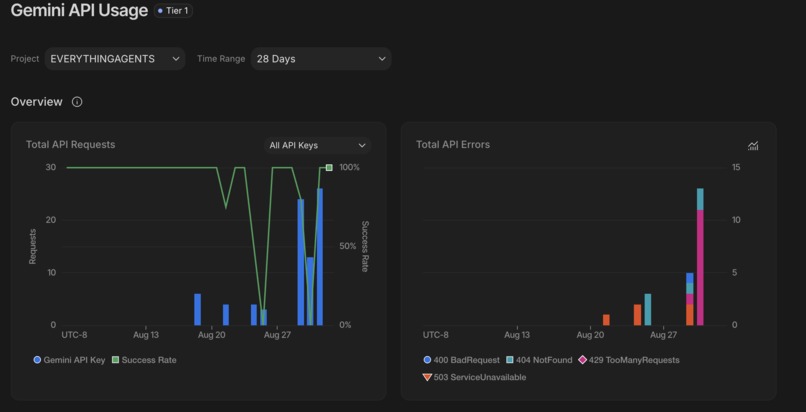The width and height of the screenshot is (806, 412).
Task: Click the Overview section label
Action: (x=36, y=102)
